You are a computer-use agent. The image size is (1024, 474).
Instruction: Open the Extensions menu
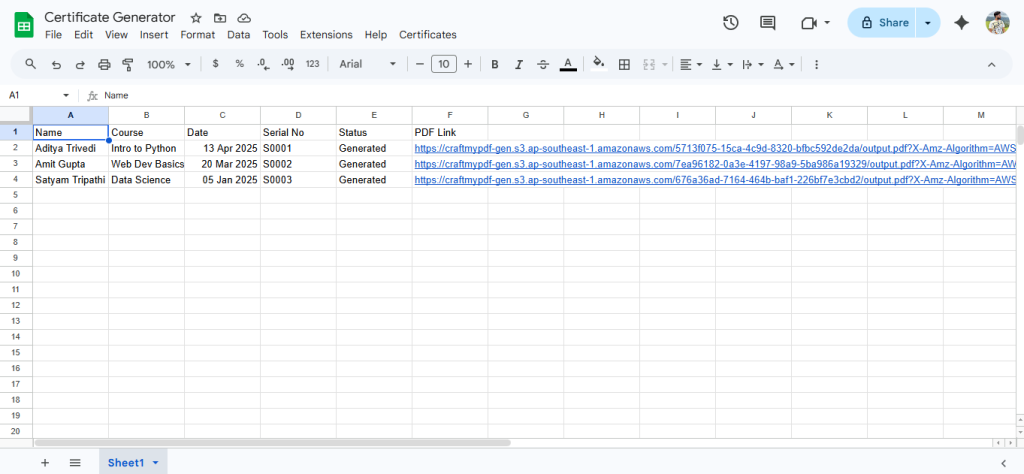click(x=326, y=35)
